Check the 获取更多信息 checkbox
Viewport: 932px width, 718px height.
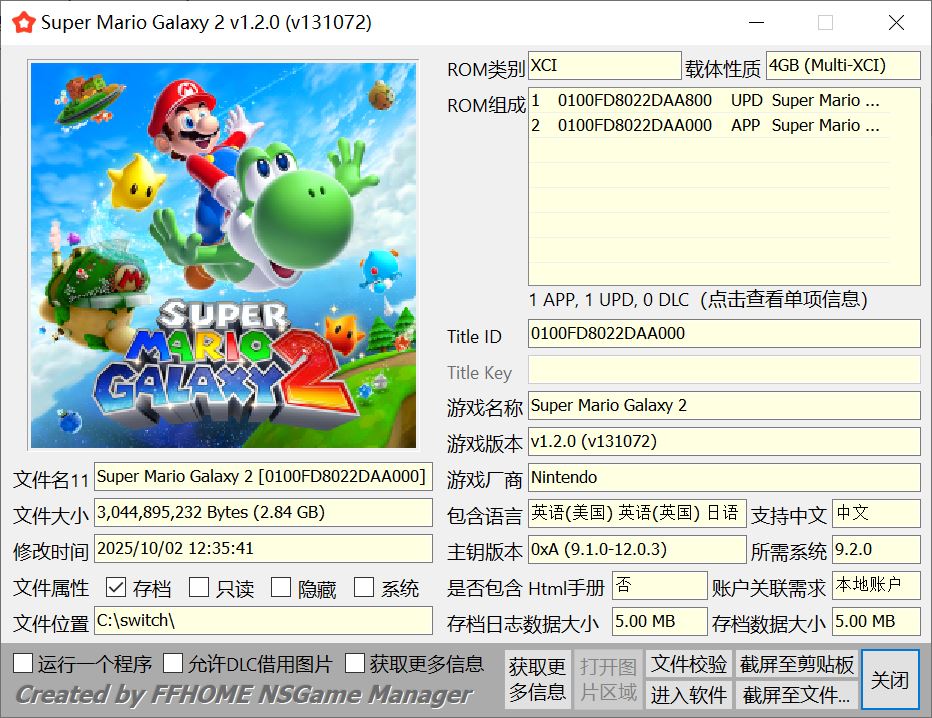(x=355, y=663)
